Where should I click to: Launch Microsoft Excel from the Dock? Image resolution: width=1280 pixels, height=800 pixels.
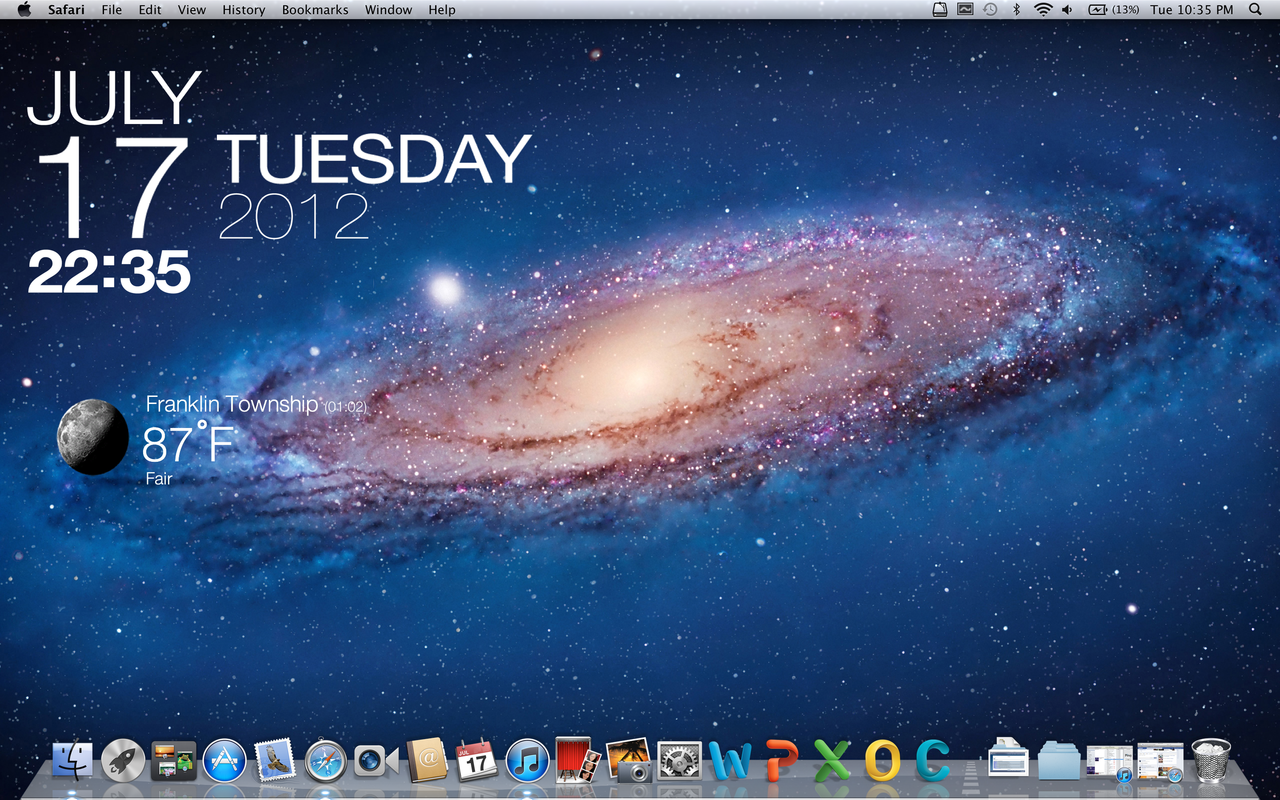click(832, 762)
